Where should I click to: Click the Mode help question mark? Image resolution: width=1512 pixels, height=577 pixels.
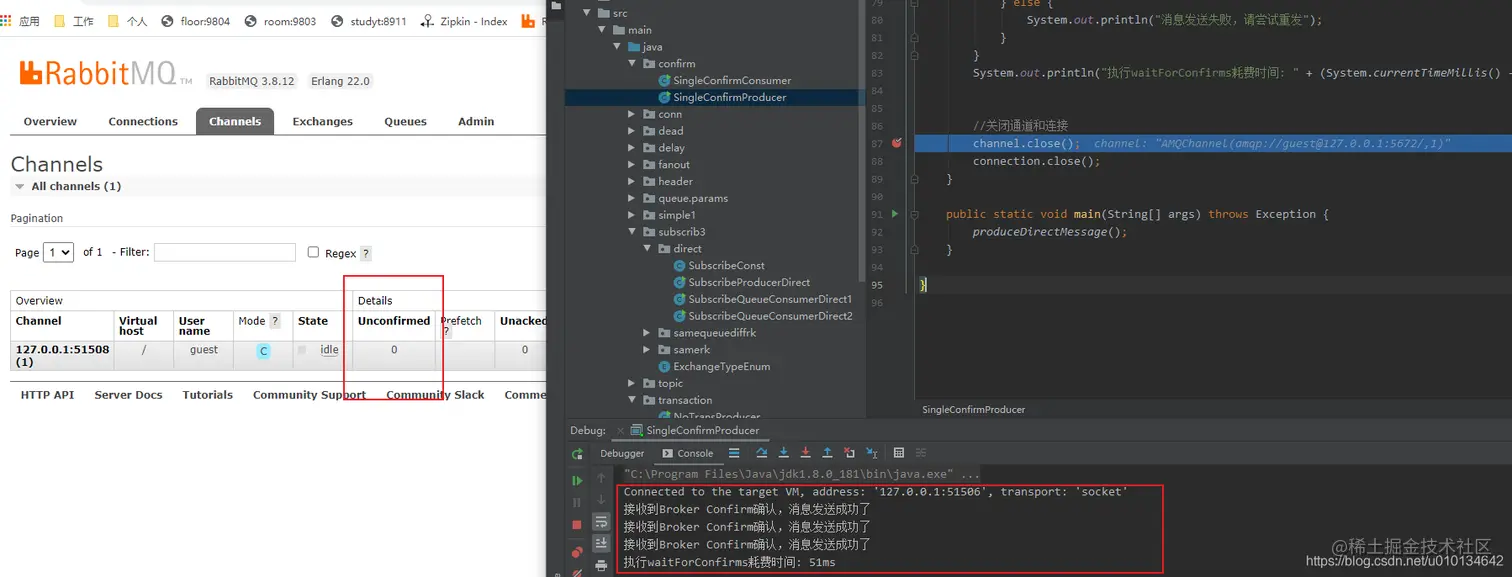click(275, 321)
